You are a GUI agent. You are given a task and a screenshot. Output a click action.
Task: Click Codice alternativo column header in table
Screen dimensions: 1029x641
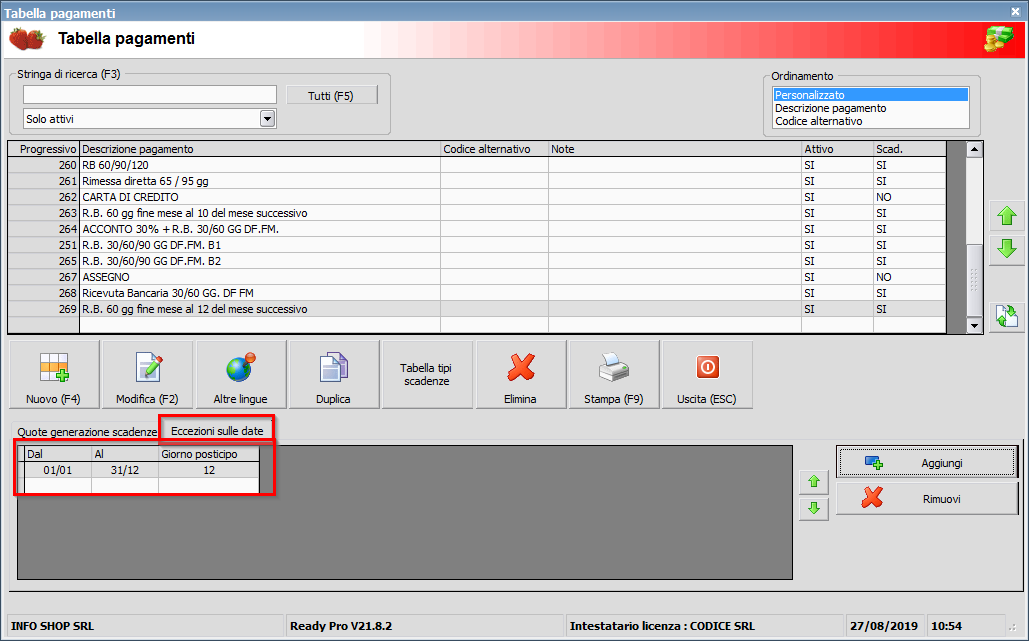[x=494, y=149]
